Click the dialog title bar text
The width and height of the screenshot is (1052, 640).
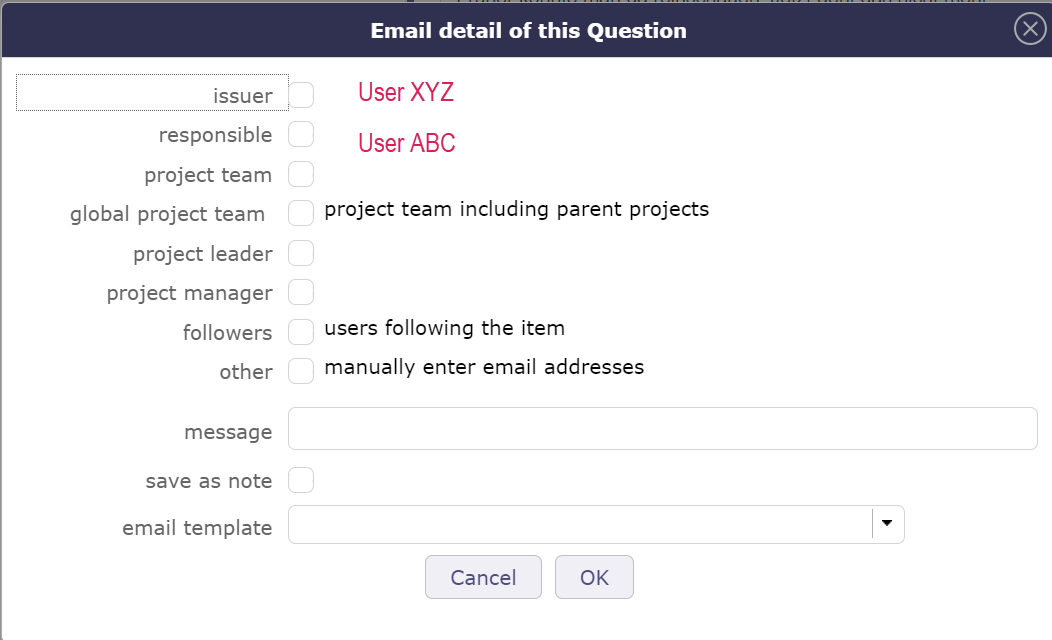(528, 30)
